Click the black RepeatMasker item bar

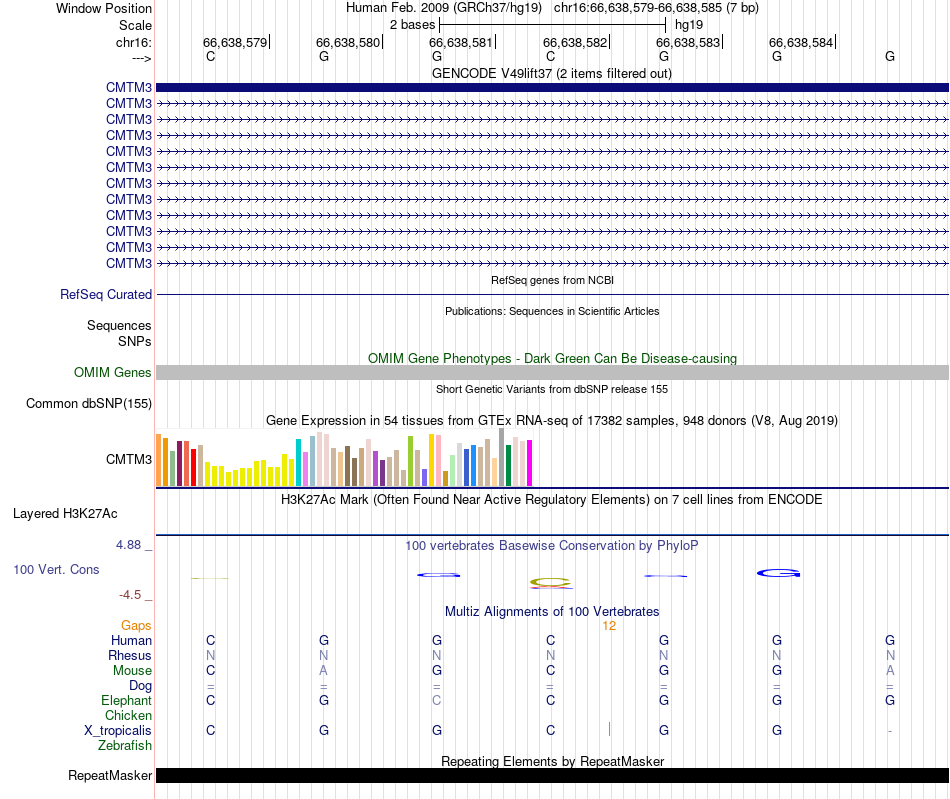tap(552, 775)
